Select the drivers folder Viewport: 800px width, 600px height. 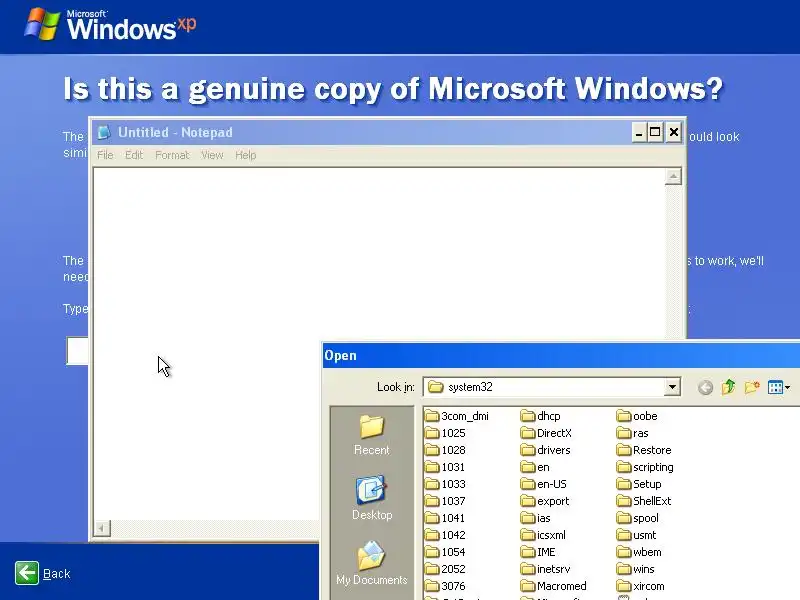[546, 450]
